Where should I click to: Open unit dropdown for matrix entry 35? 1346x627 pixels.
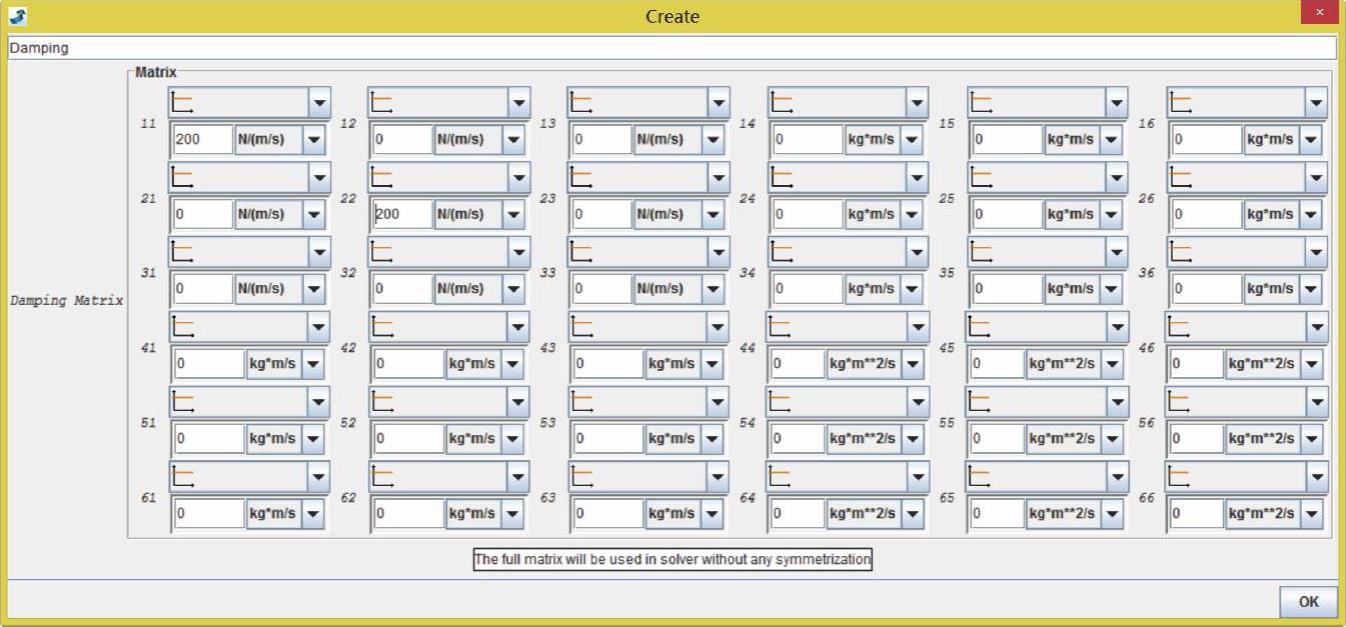pyautogui.click(x=1112, y=289)
